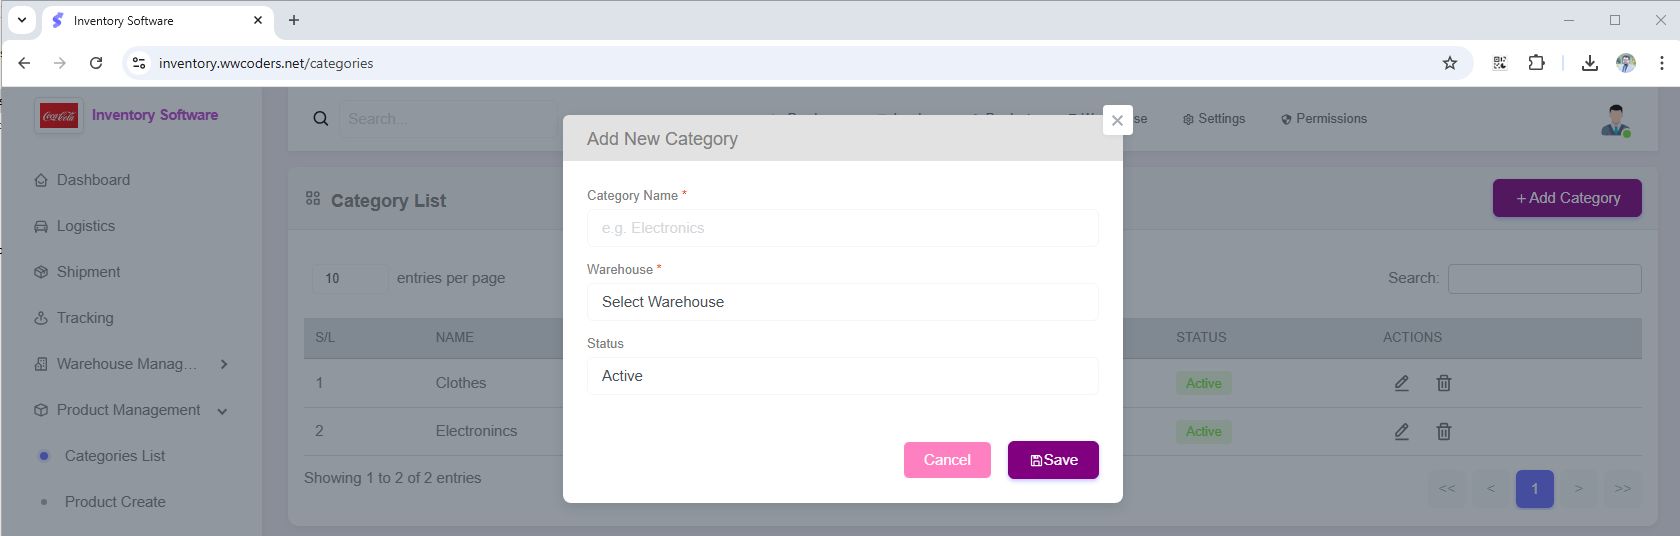The height and width of the screenshot is (536, 1680).
Task: Open the Select Warehouse dropdown
Action: coord(842,302)
